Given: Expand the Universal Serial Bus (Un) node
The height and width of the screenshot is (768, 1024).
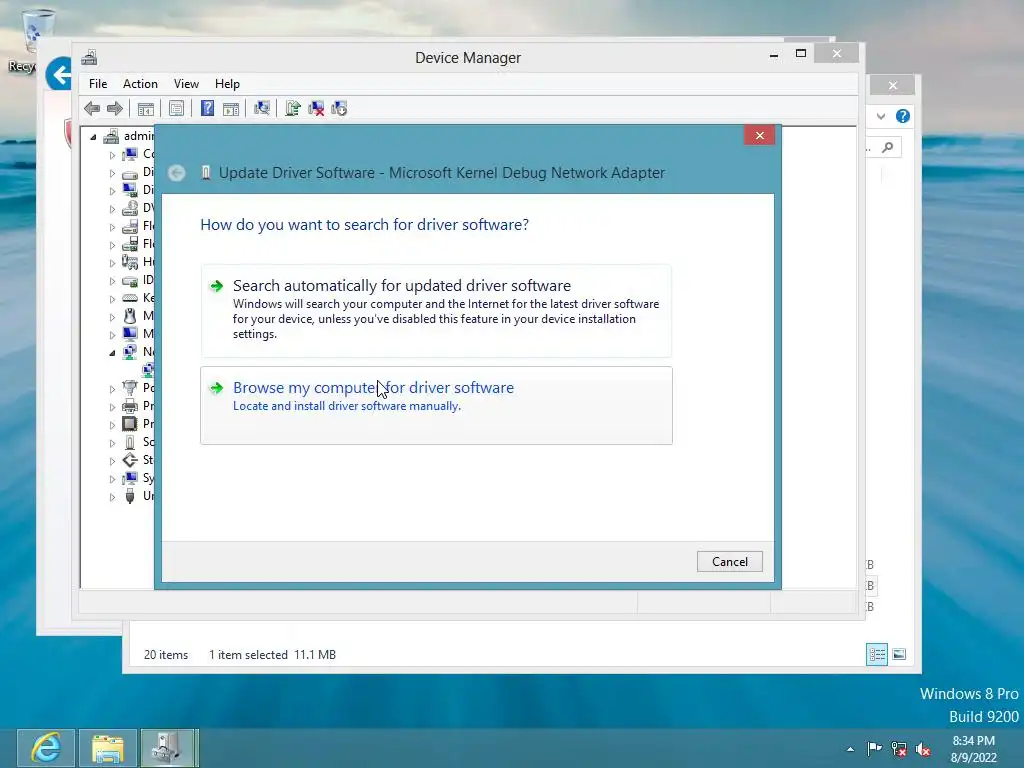Looking at the screenshot, I should (x=112, y=496).
